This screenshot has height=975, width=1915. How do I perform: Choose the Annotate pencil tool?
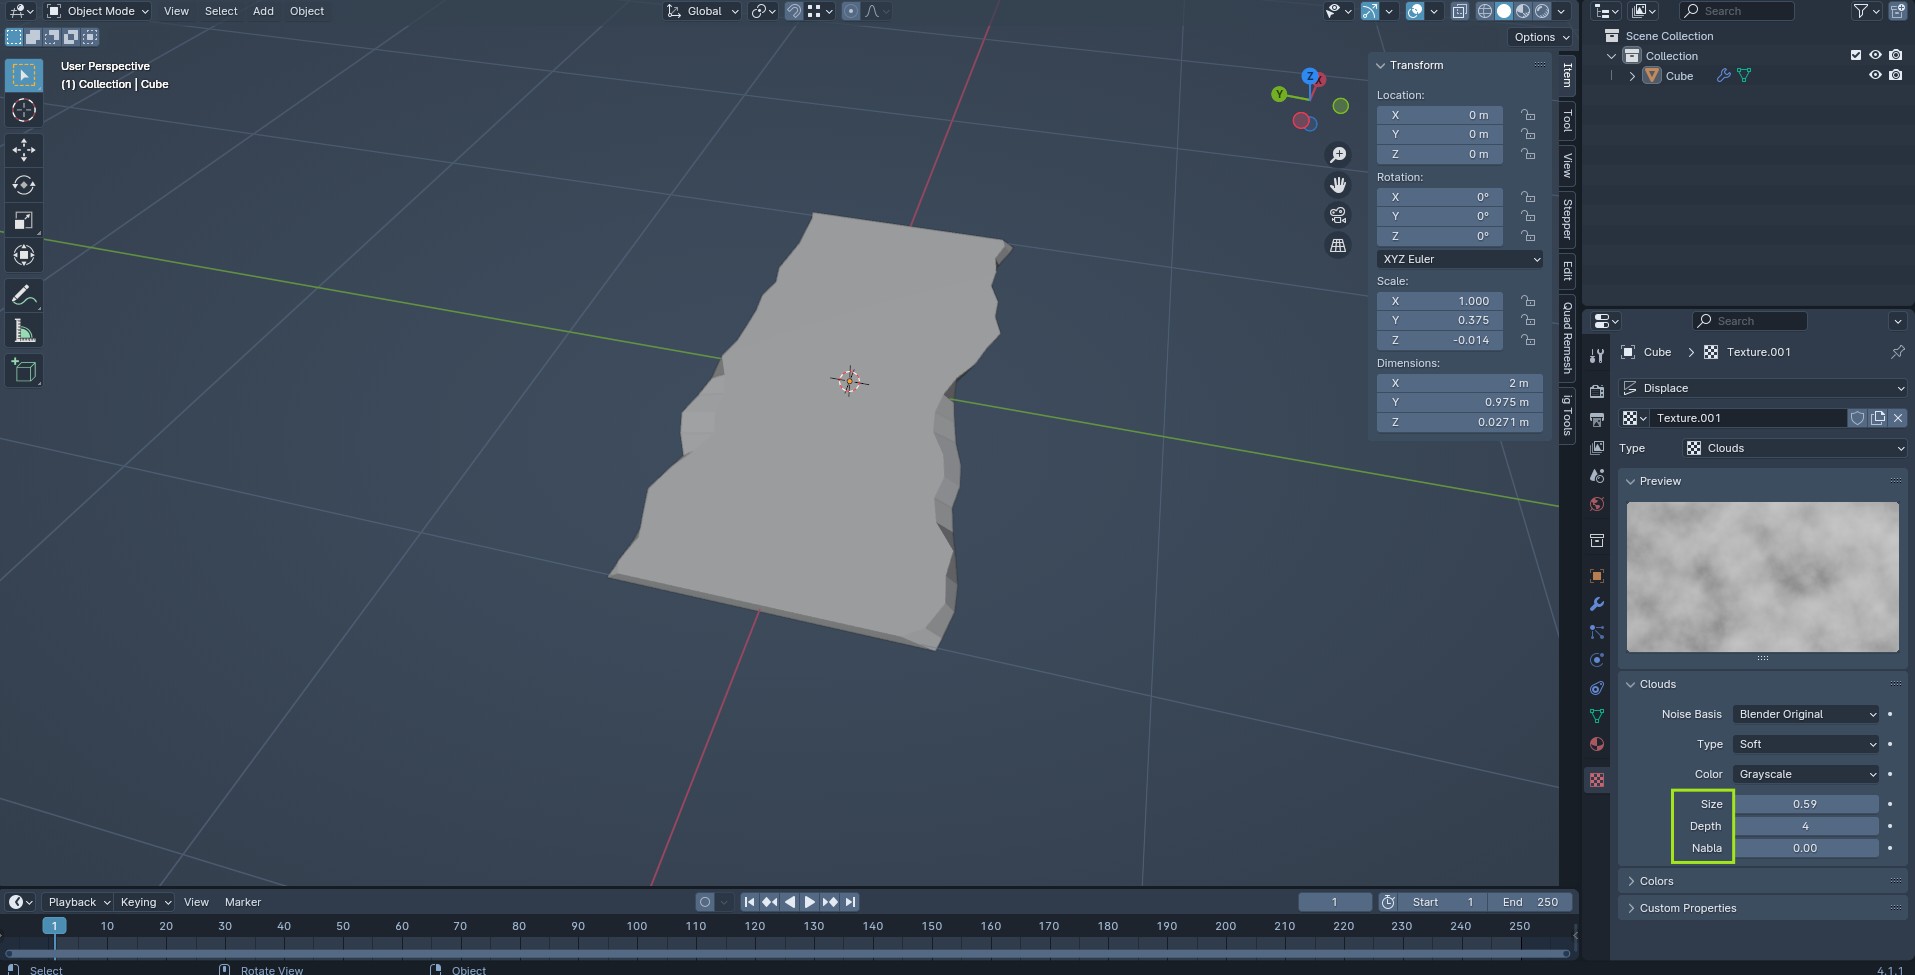coord(24,296)
